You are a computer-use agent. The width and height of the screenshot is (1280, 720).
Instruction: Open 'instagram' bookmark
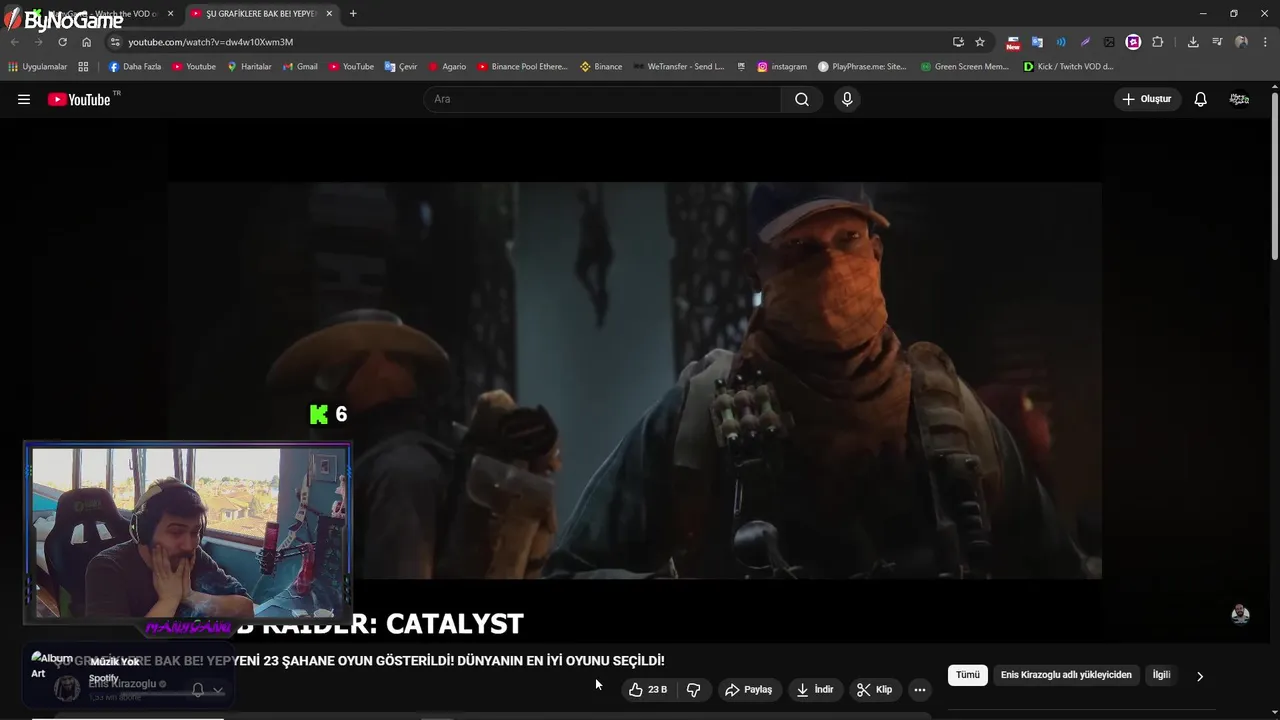782,67
